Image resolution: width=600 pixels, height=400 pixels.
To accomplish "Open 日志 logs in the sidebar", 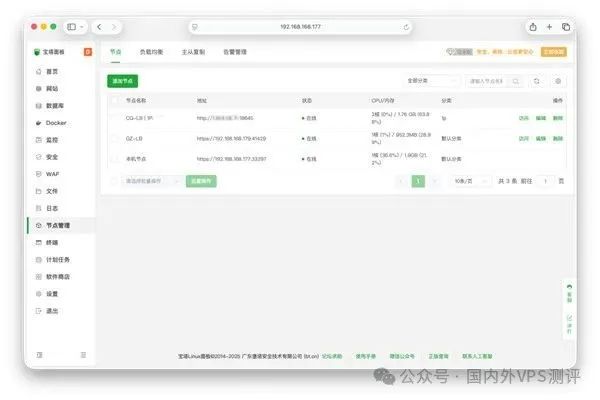I will click(x=52, y=208).
